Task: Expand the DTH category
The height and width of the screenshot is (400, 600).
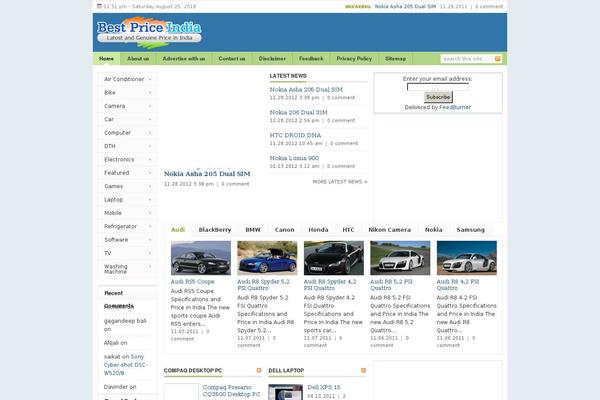Action: click(x=127, y=146)
